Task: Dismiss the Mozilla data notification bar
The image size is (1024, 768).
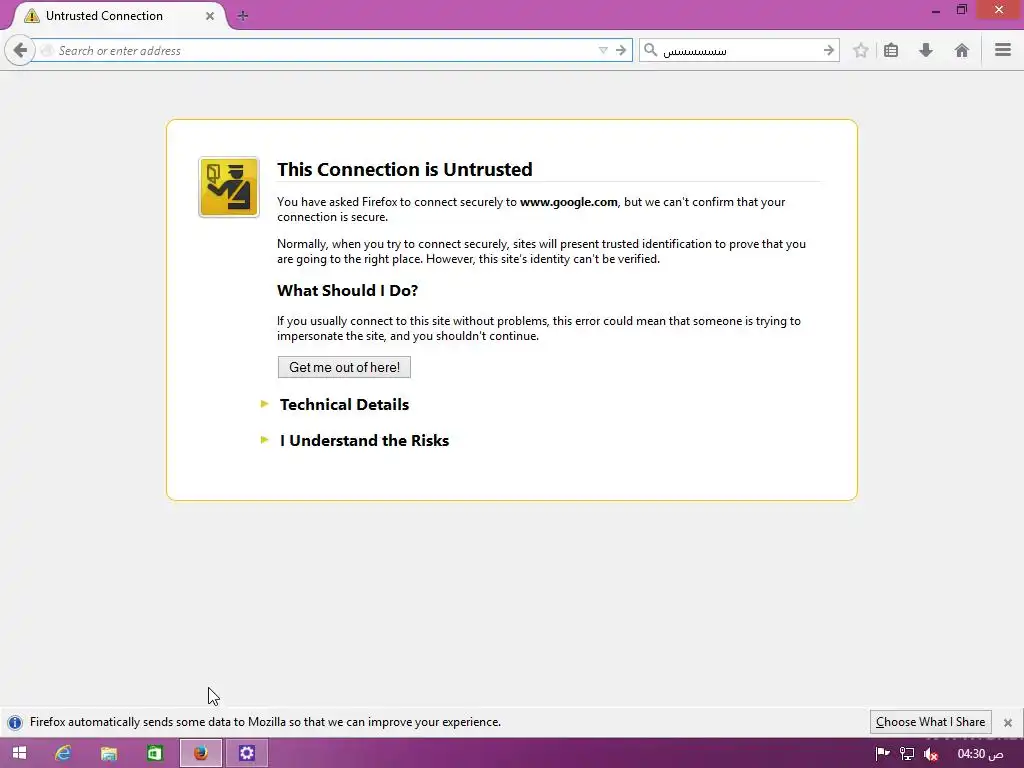Action: (x=1008, y=722)
